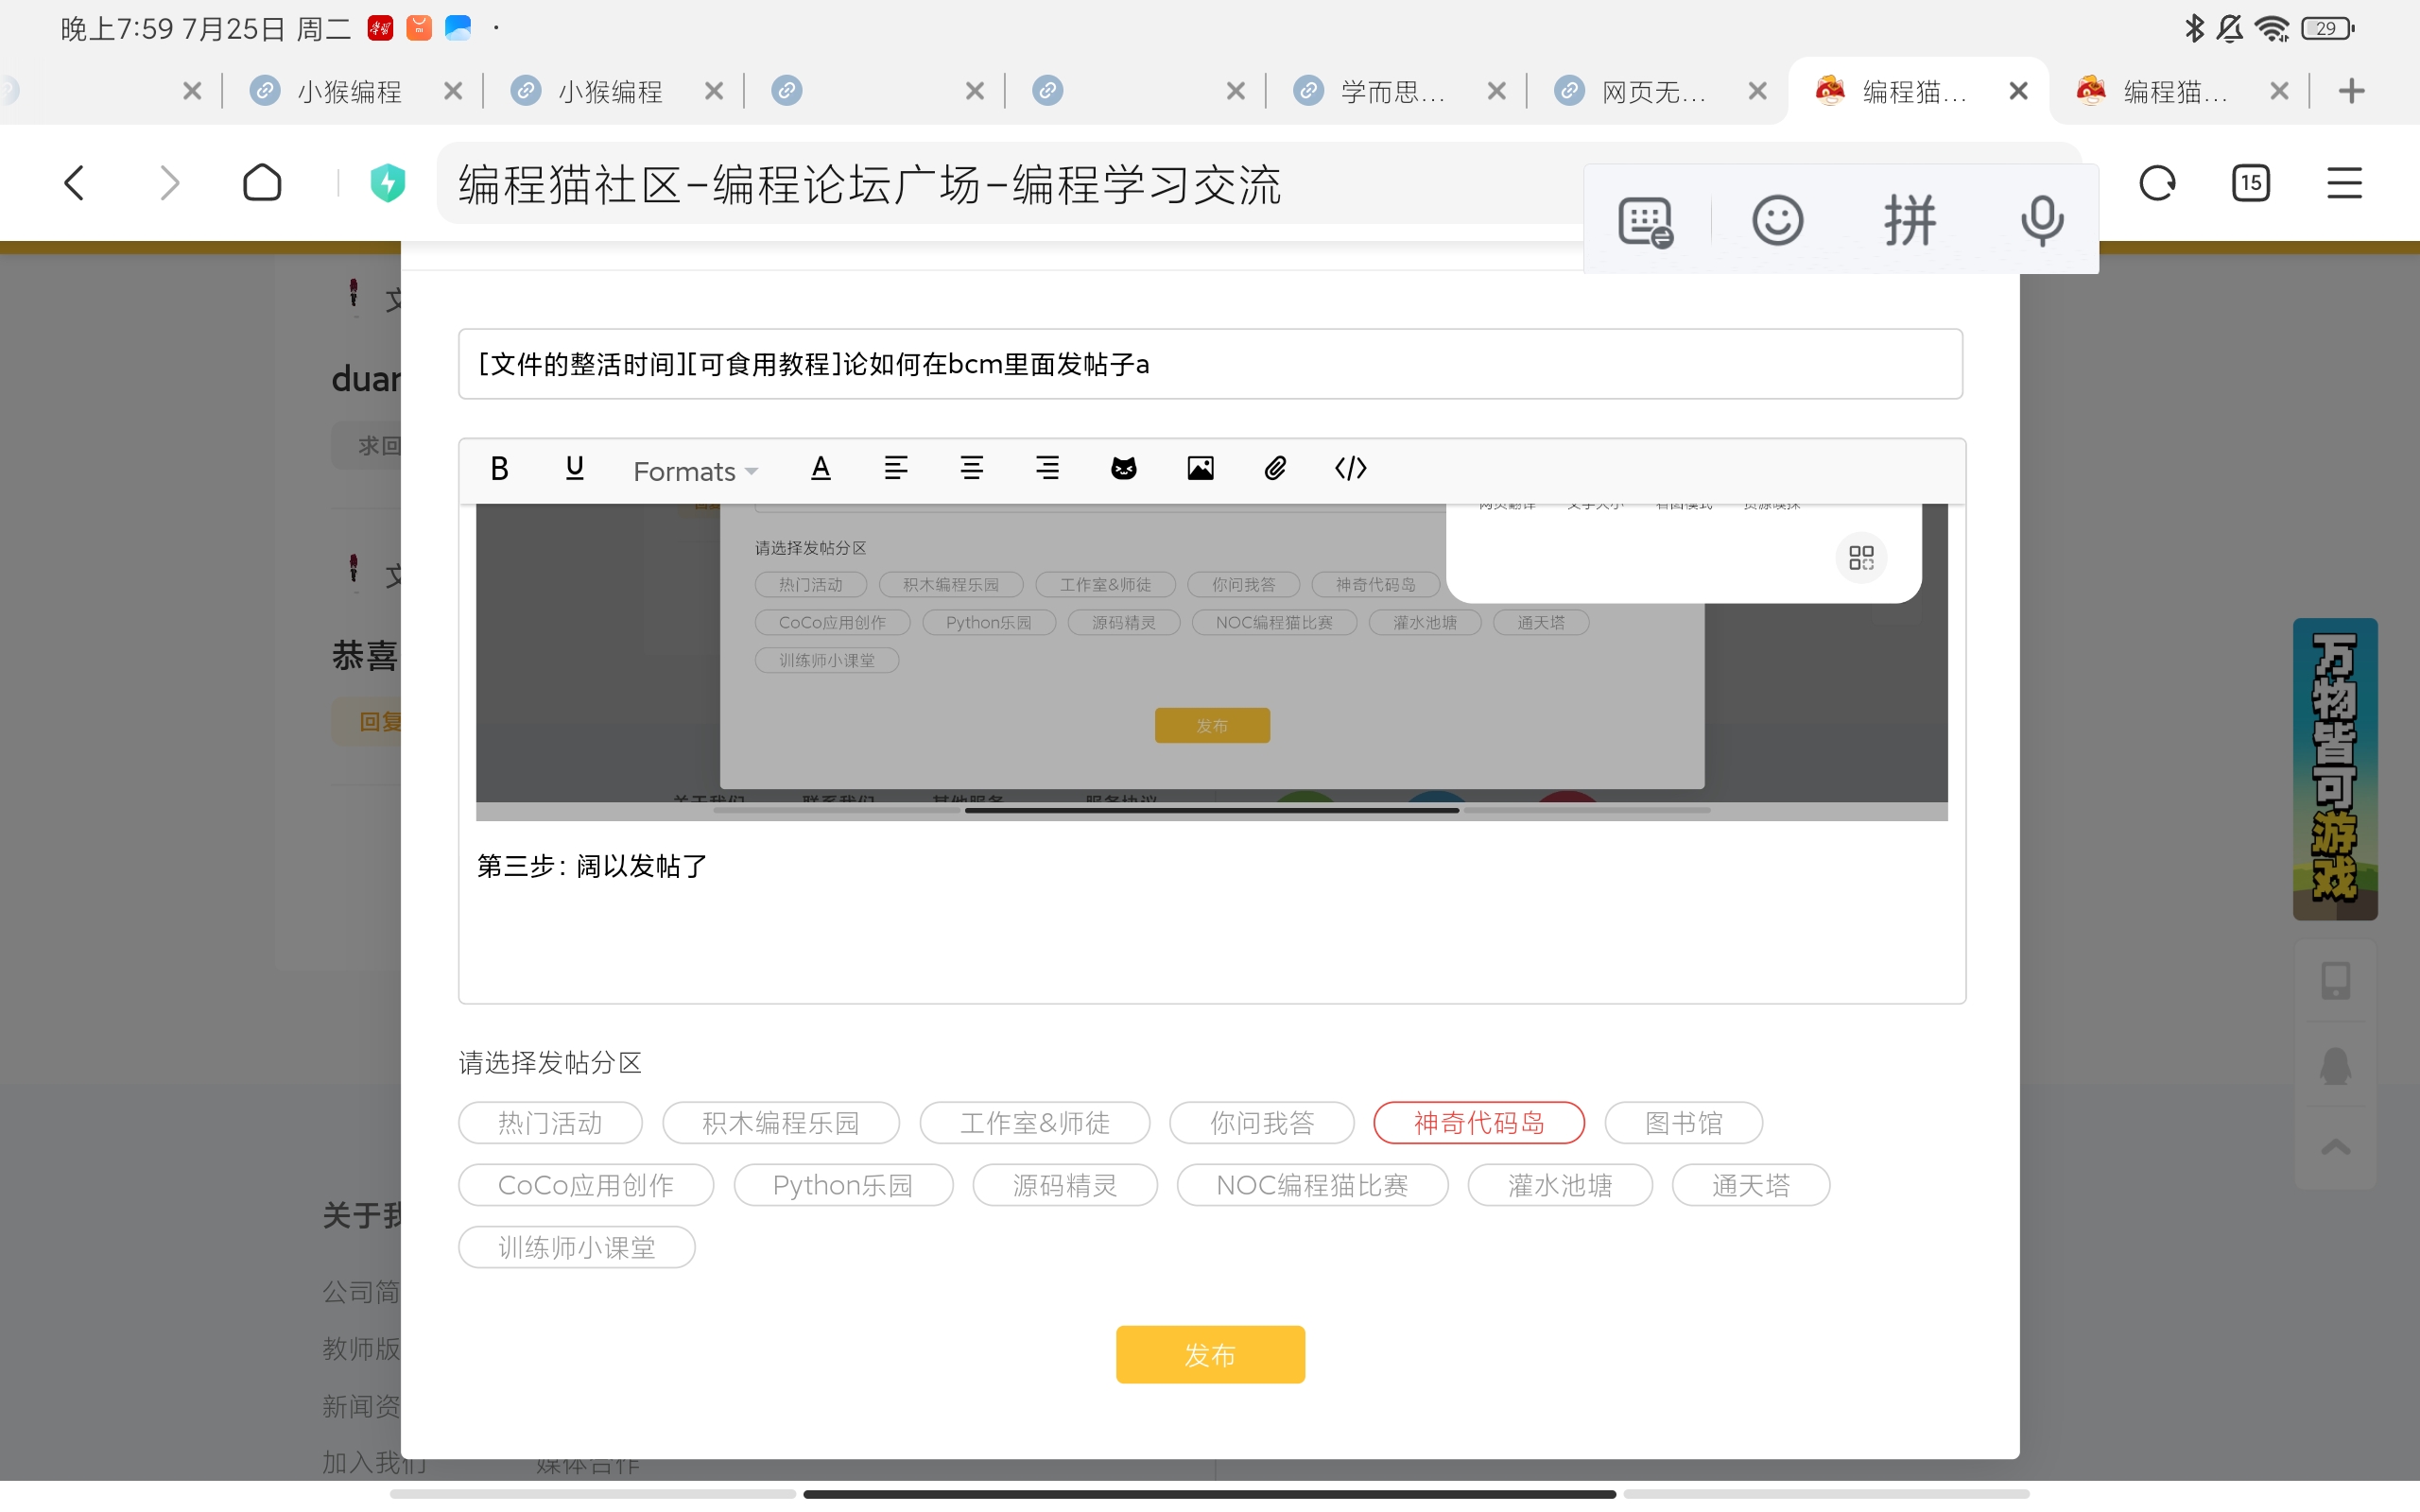The width and height of the screenshot is (2420, 1512).
Task: Select the 工作室&师徒 category
Action: coord(1034,1123)
